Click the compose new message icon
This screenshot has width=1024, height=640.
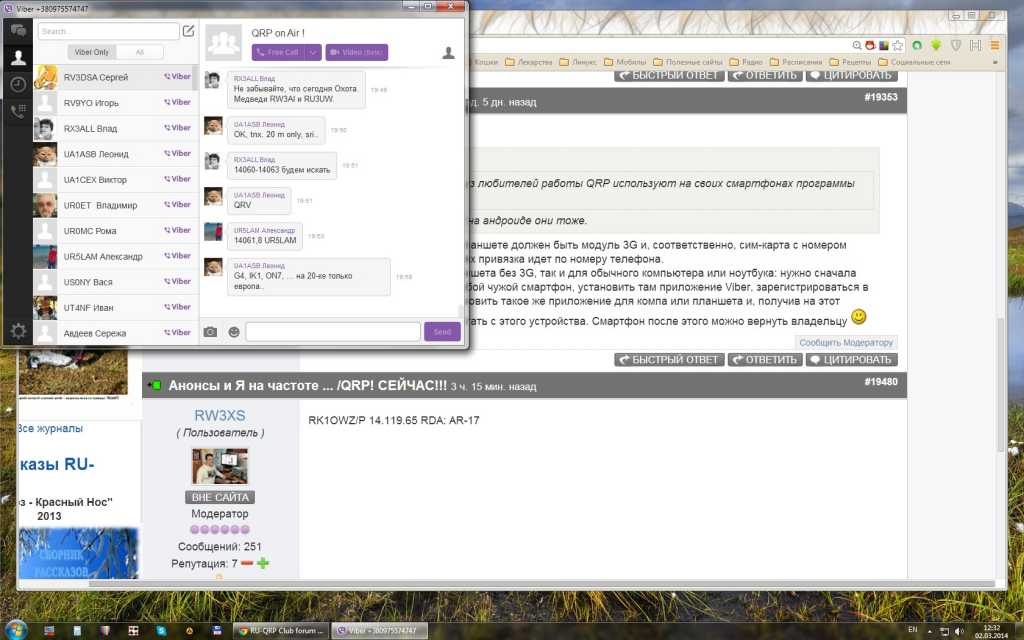click(x=188, y=31)
